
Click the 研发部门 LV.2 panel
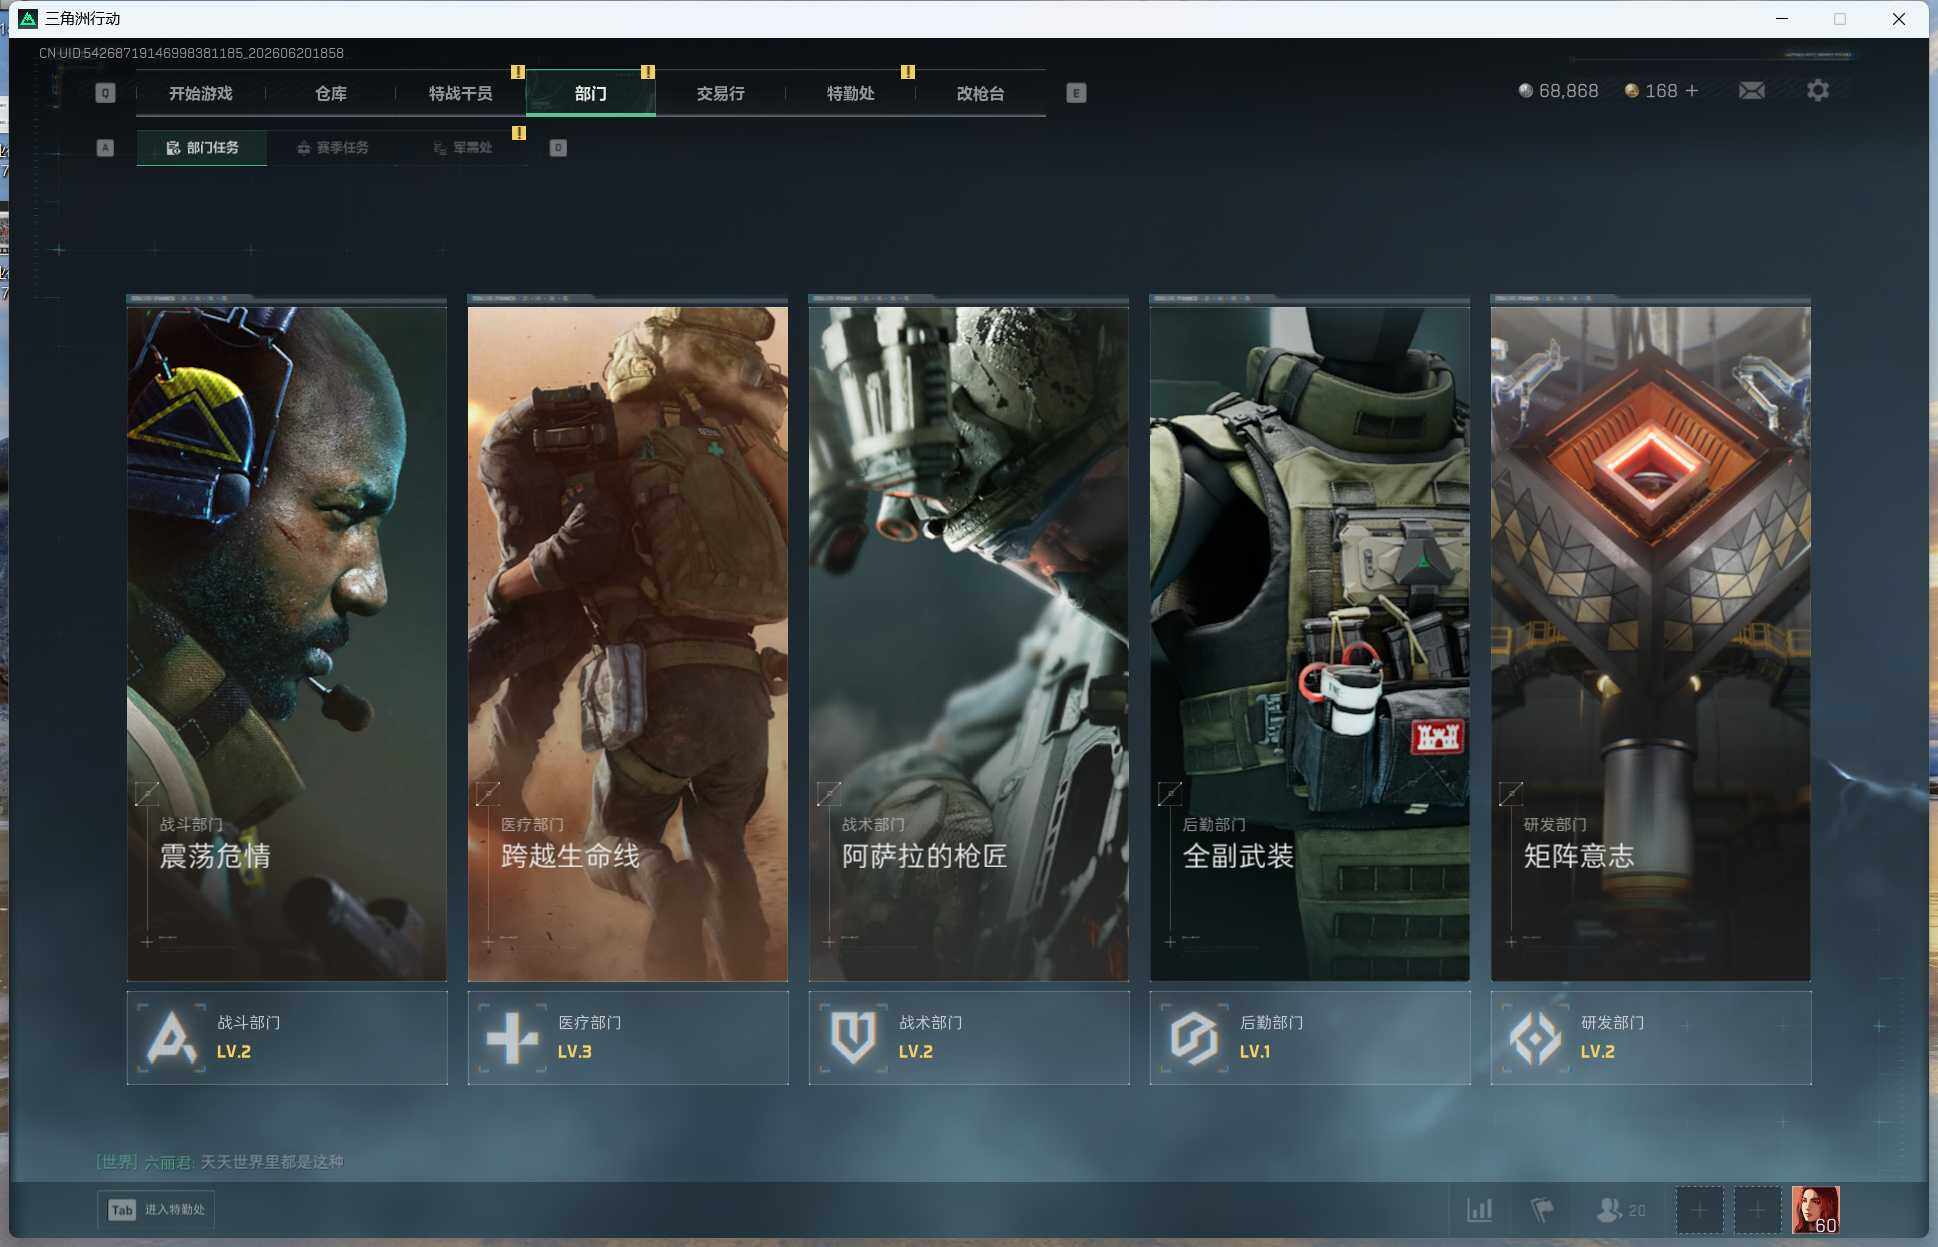(x=1651, y=1038)
